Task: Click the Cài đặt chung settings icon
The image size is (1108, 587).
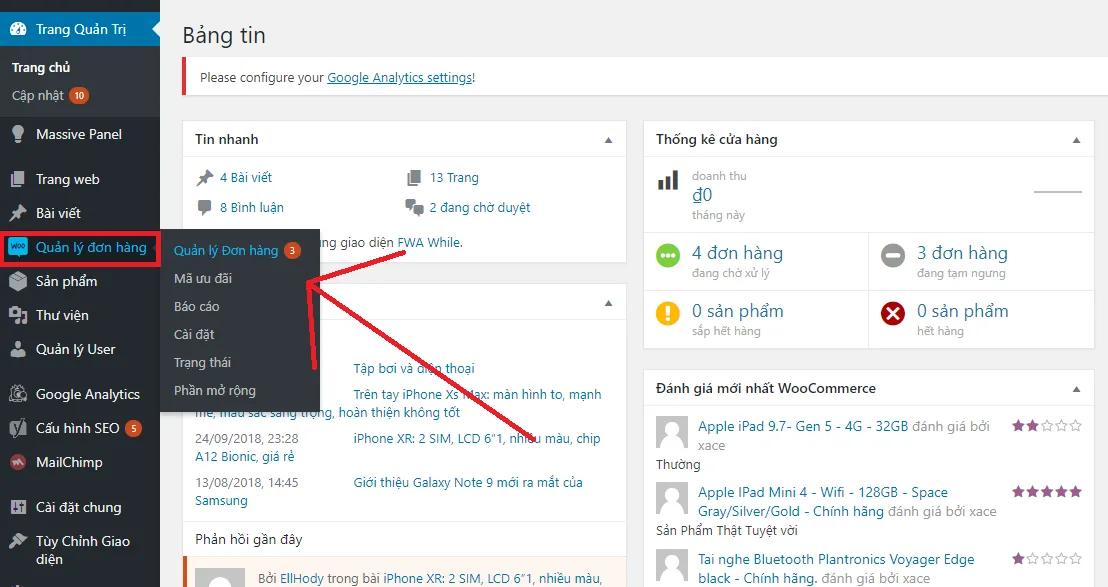Action: coord(18,507)
